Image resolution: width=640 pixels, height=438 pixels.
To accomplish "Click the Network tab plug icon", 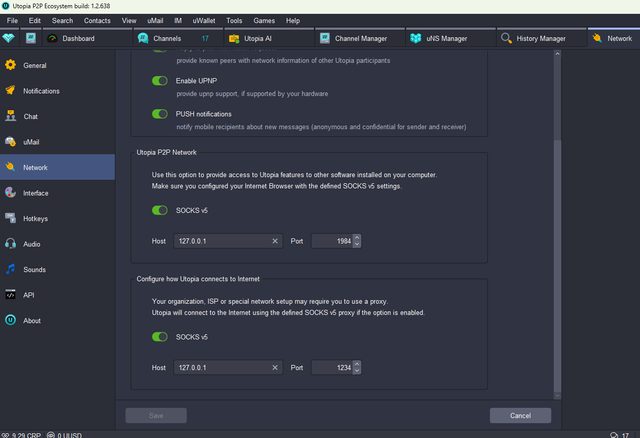I will [x=597, y=38].
